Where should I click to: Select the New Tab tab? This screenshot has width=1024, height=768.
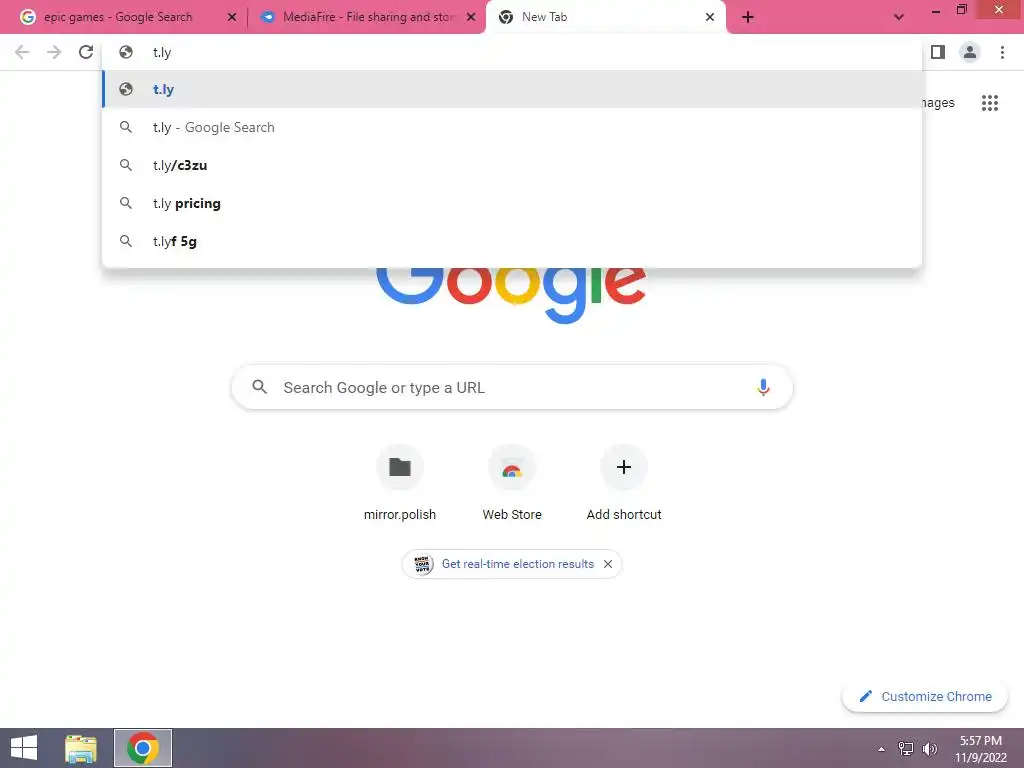pos(606,17)
